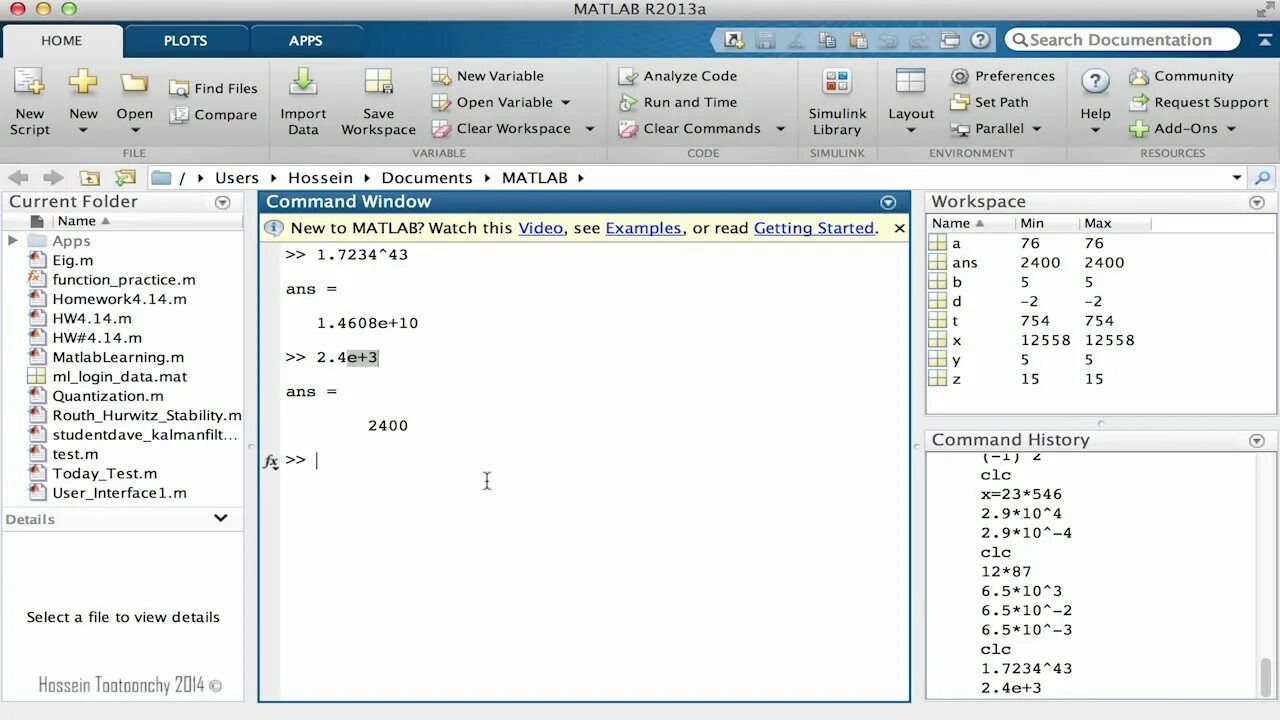This screenshot has height=720, width=1280.
Task: Click Import Data
Action: point(303,102)
